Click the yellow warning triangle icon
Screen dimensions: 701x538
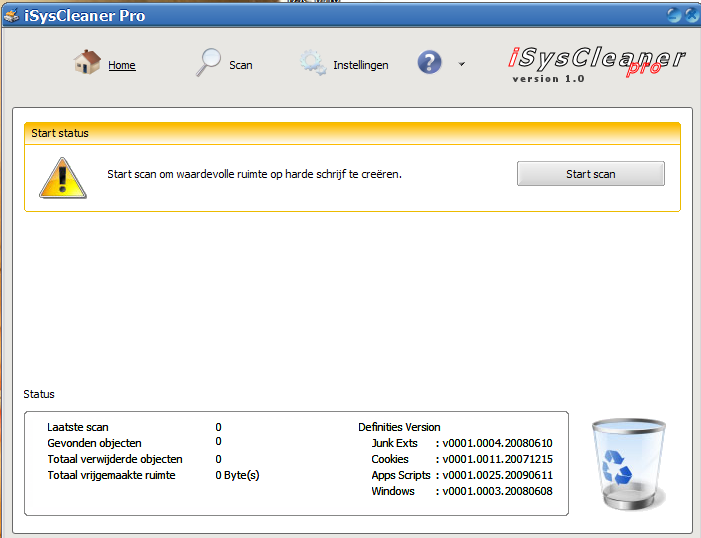[63, 178]
